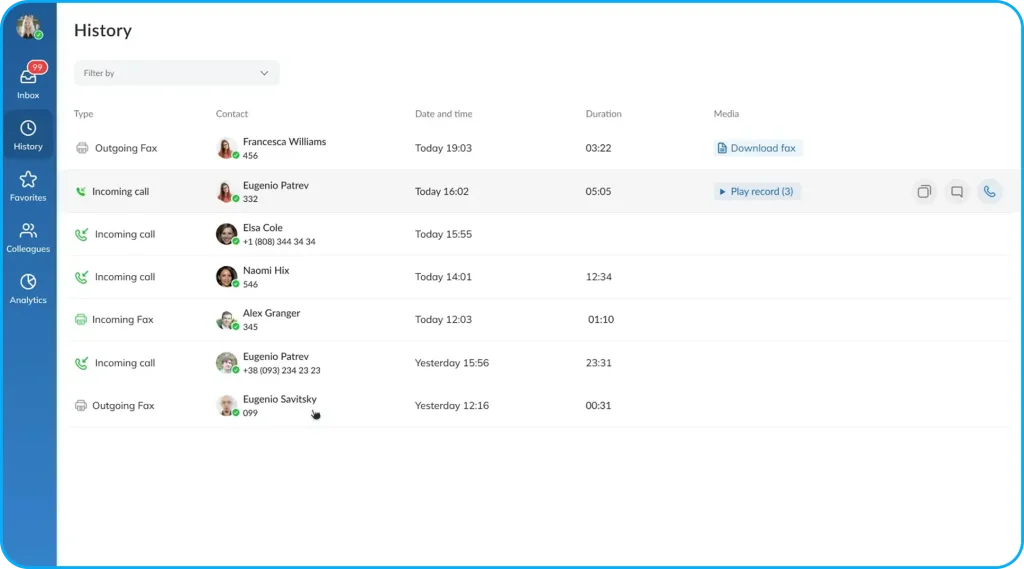
Task: Click Elsa Cole's avatar thumbnail
Action: pos(226,234)
